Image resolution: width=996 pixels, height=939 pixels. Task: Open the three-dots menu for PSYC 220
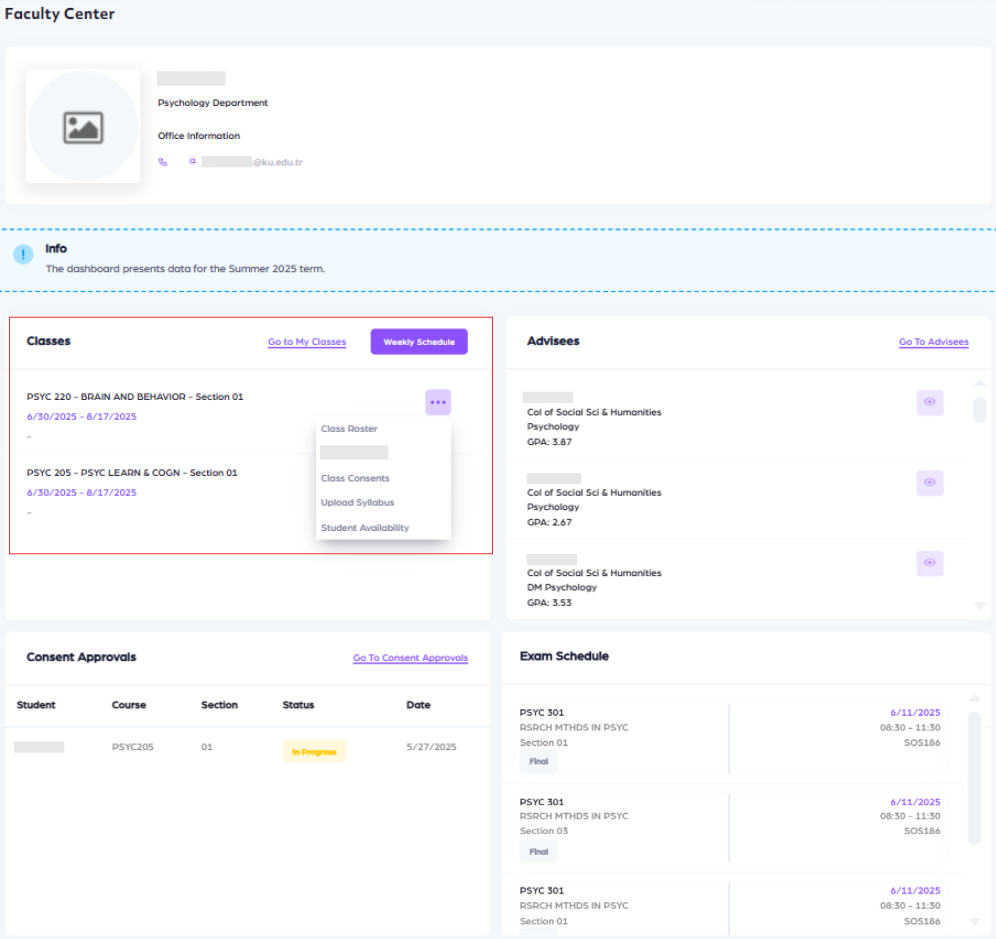(x=438, y=402)
